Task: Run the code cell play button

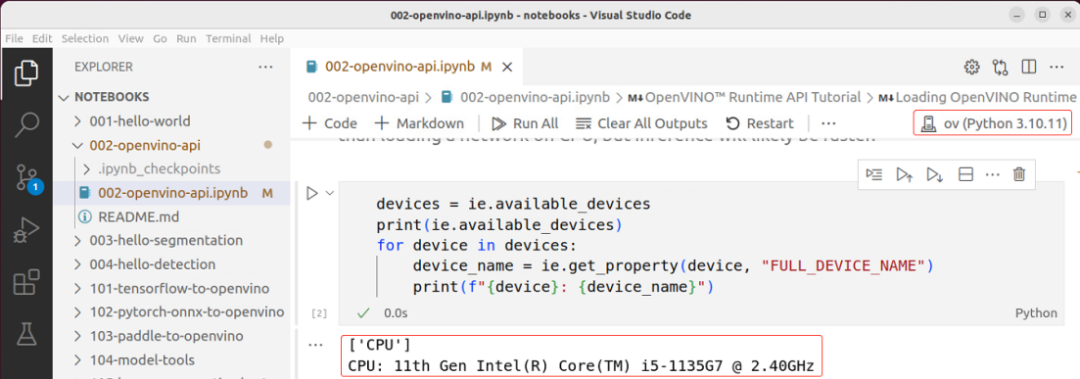Action: tap(312, 194)
